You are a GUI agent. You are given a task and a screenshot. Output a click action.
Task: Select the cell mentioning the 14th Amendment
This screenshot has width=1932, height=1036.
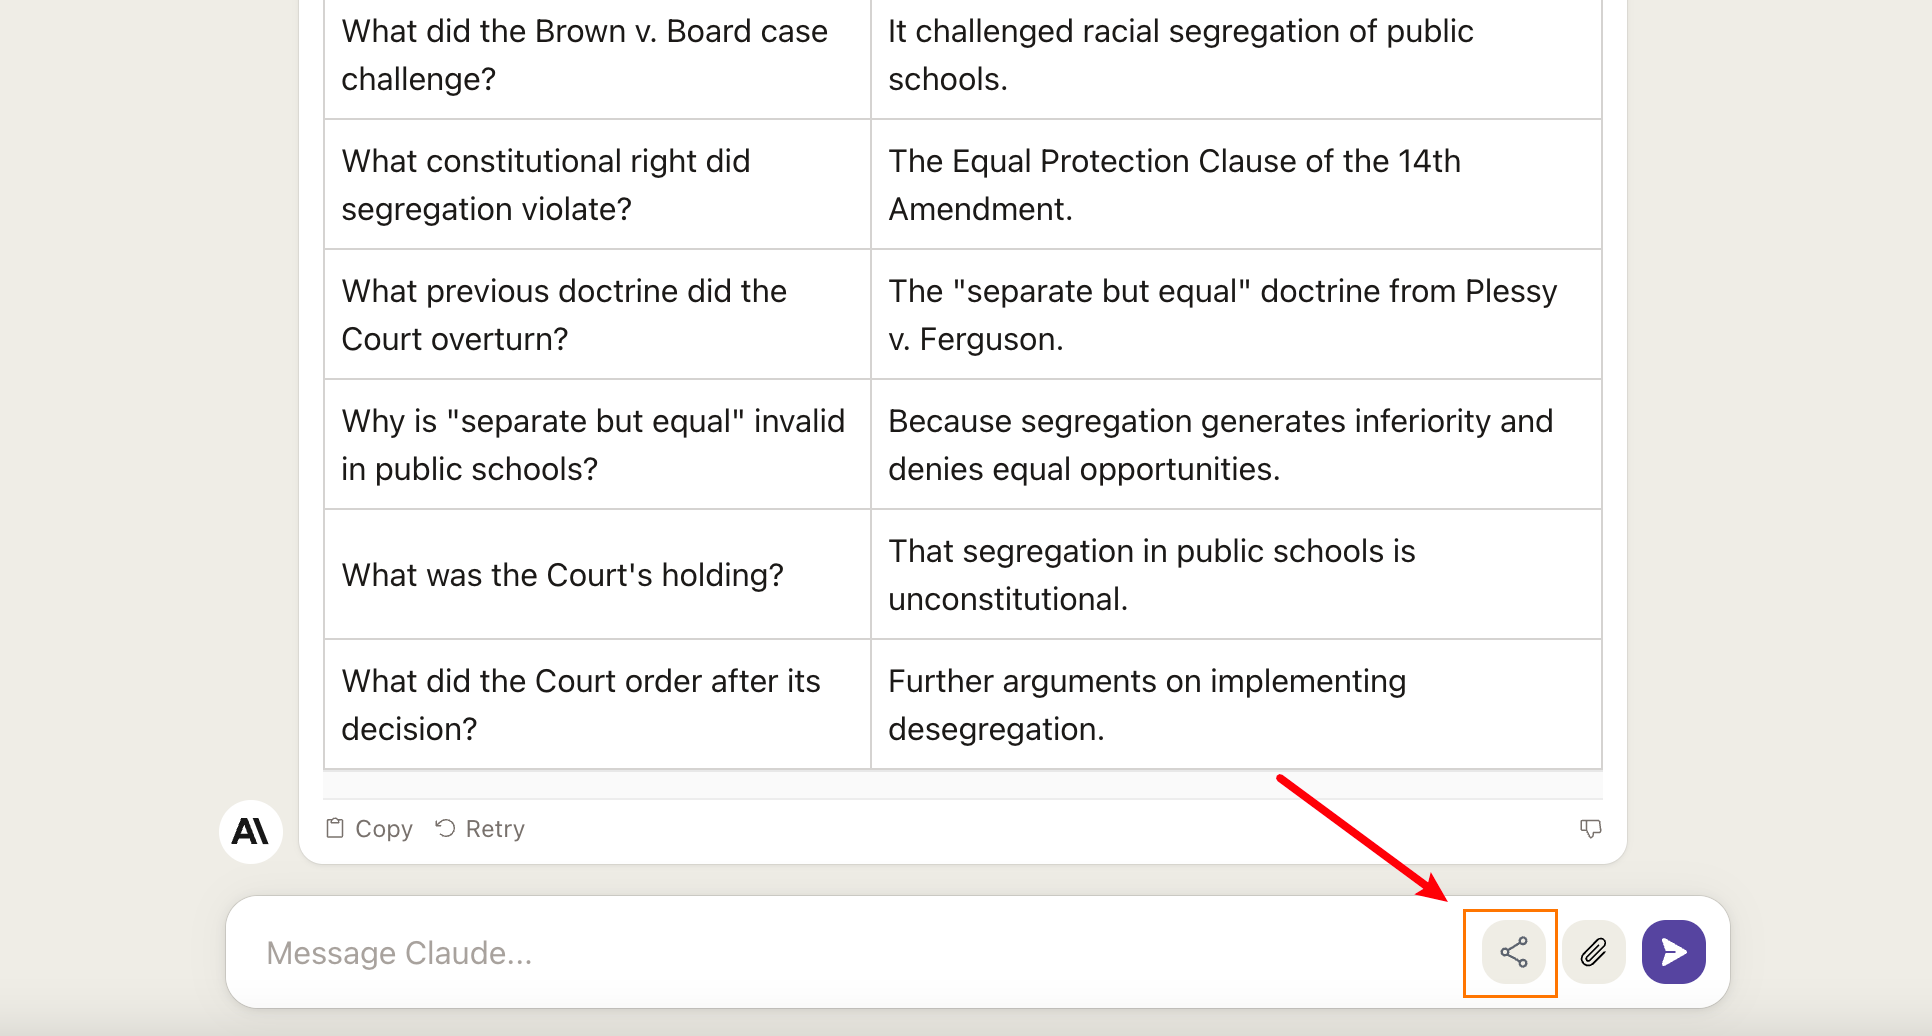1236,185
